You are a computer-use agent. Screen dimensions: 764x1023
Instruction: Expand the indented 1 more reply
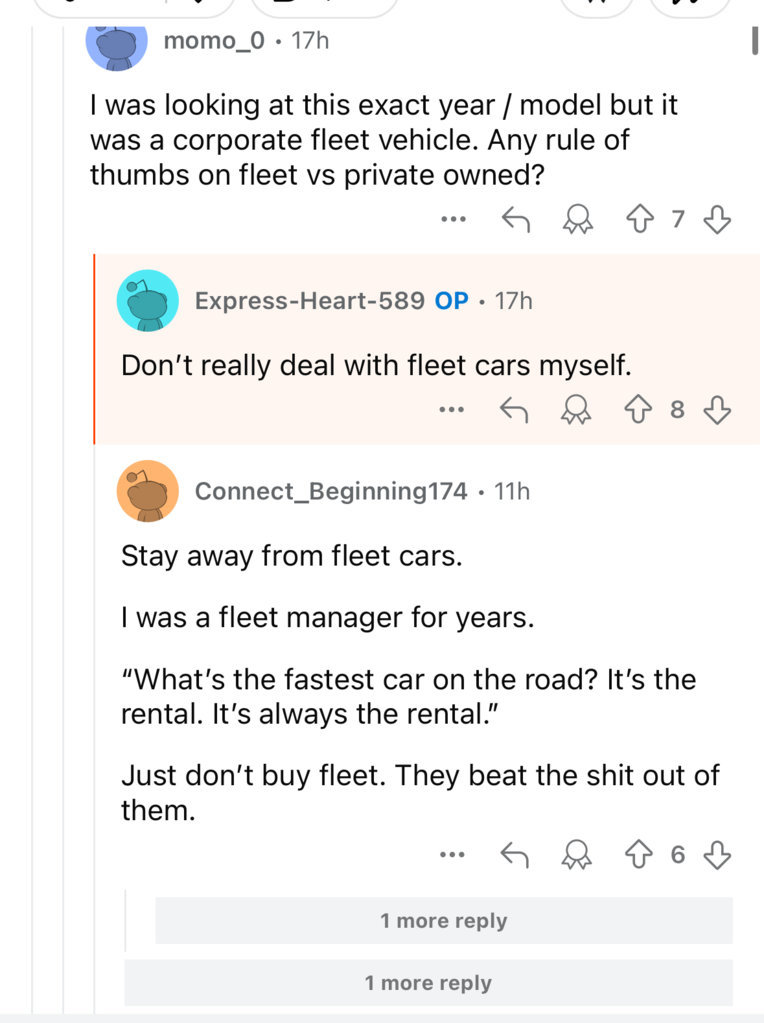444,921
